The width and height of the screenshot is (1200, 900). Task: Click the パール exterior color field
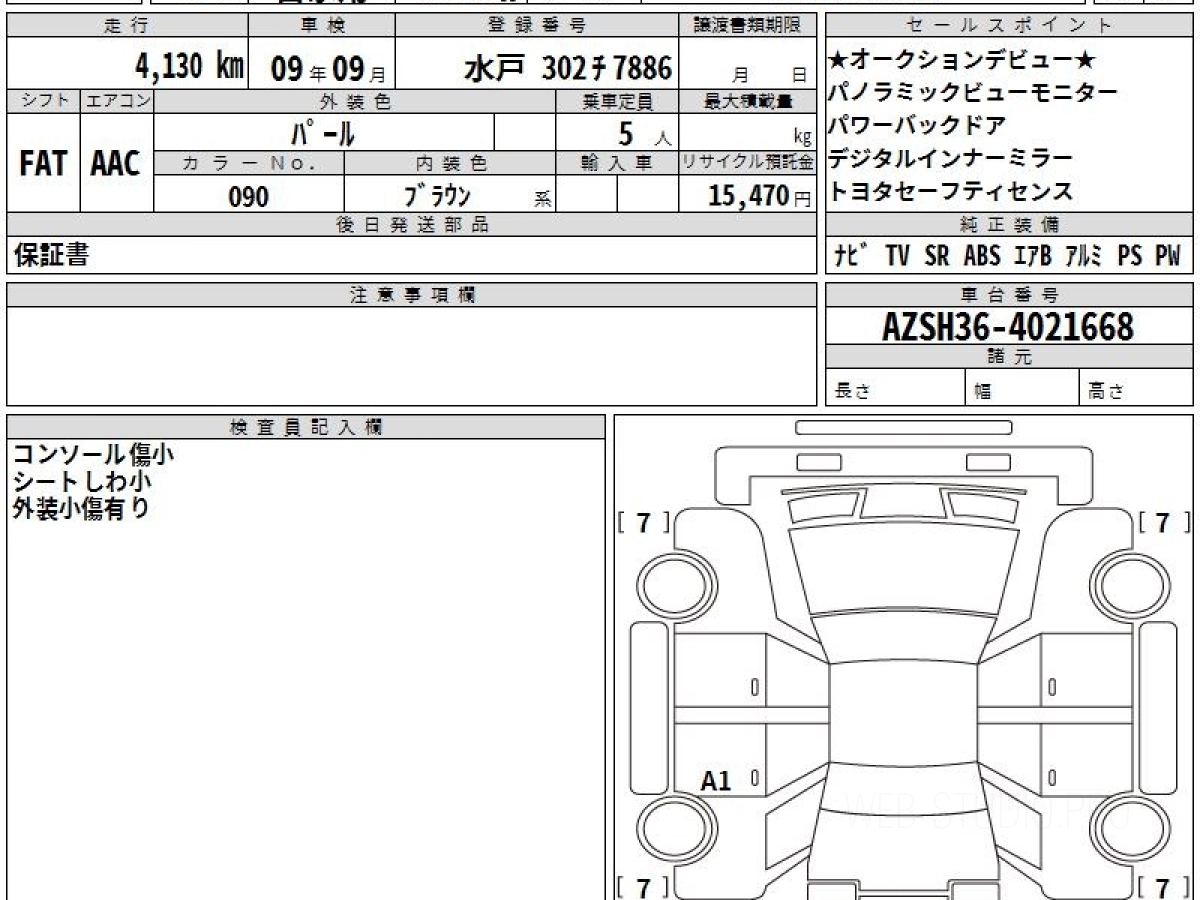tap(323, 132)
